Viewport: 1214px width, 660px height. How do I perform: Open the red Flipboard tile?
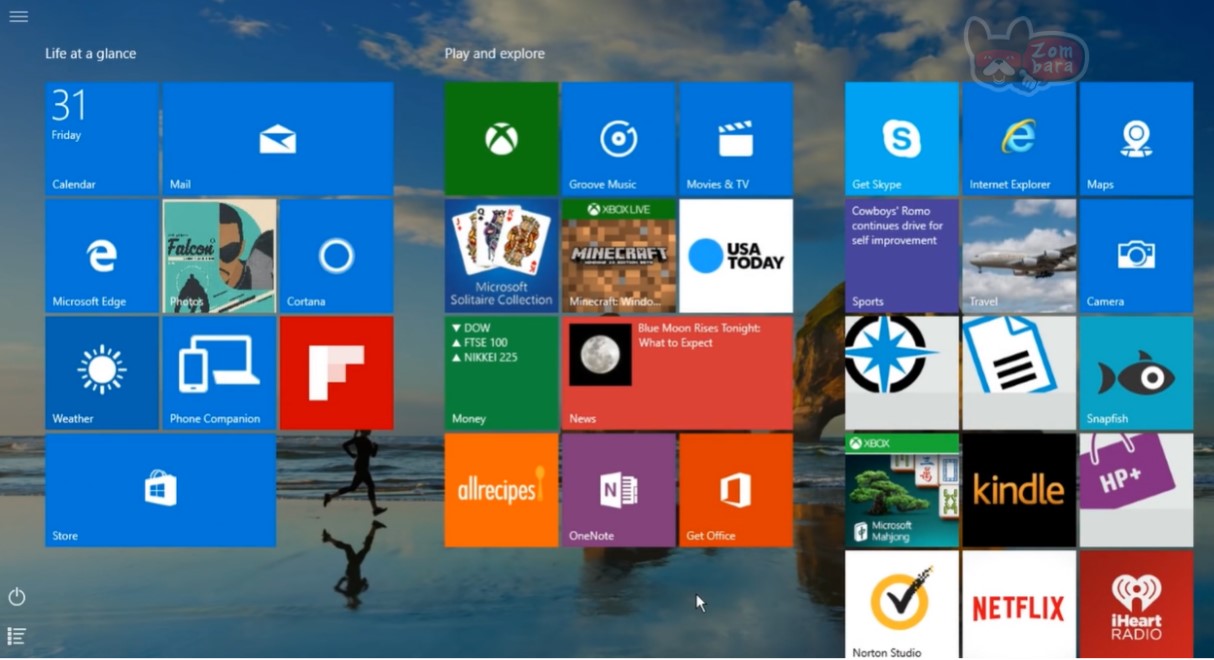tap(336, 373)
